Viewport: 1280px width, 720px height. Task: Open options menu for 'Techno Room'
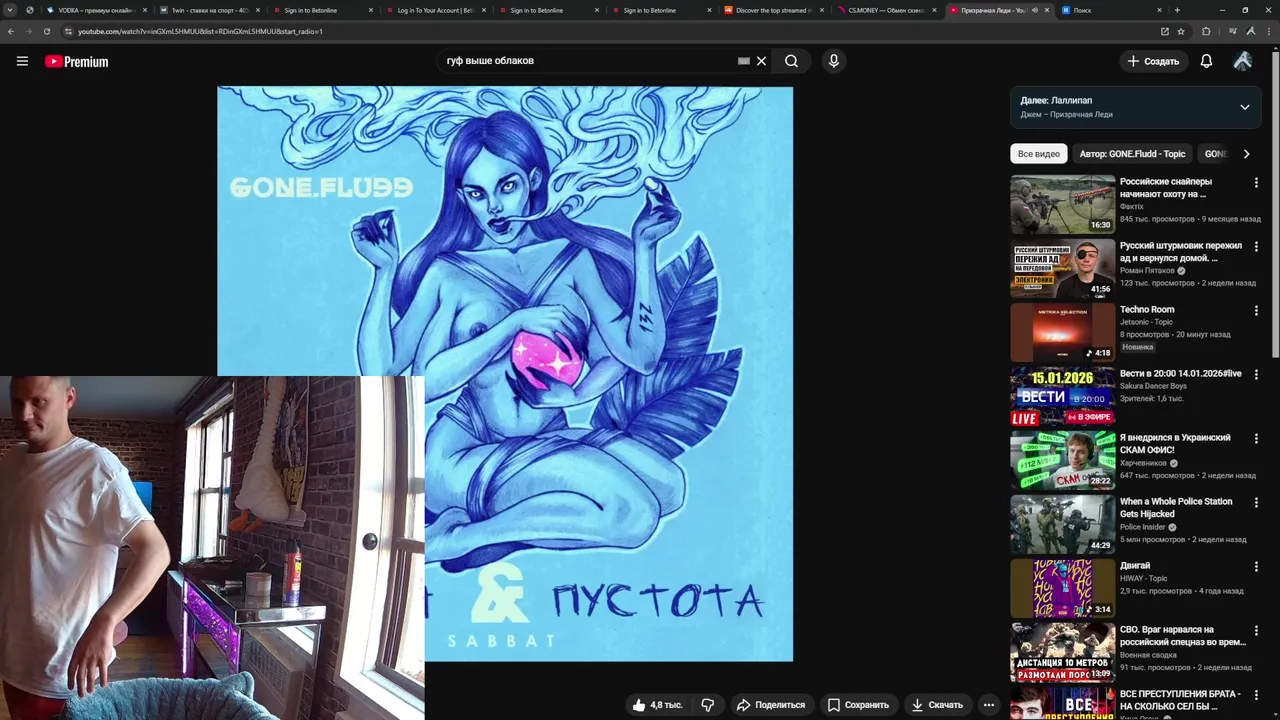[x=1256, y=311]
